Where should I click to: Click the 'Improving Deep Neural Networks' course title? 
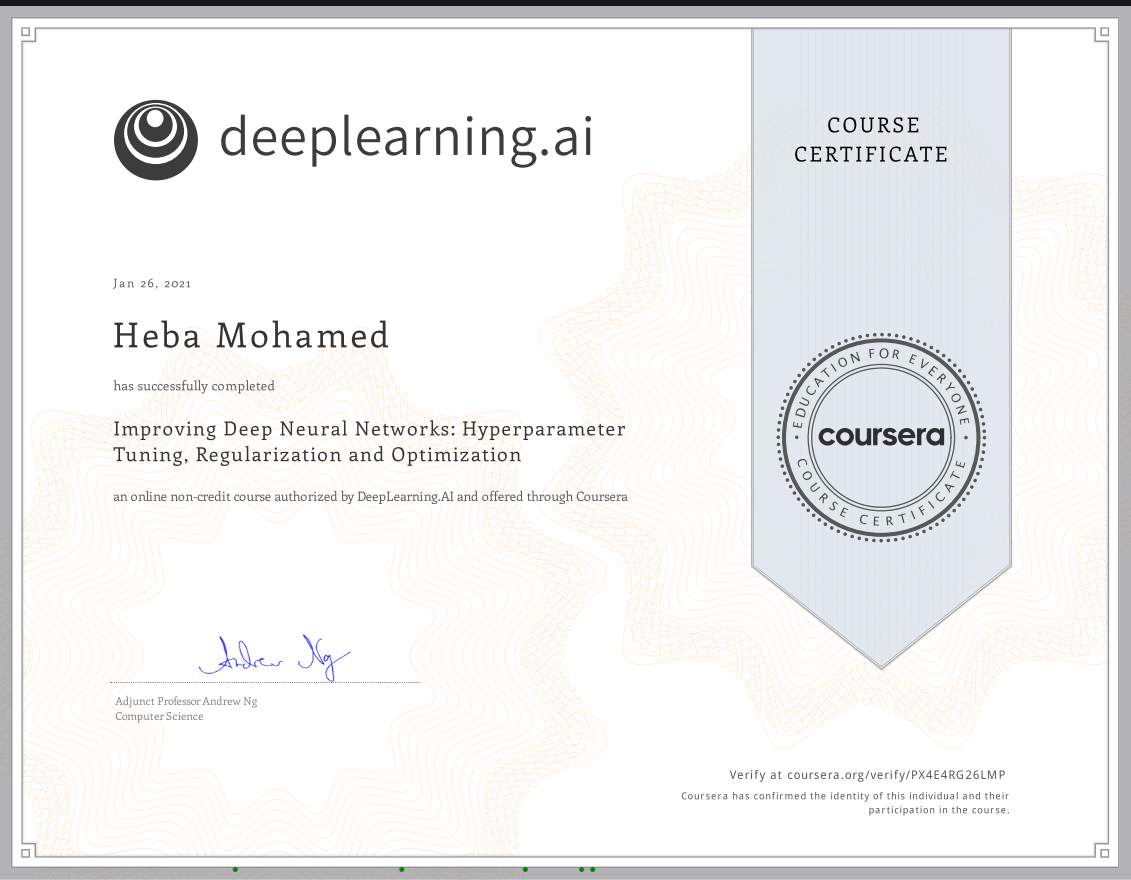point(369,442)
